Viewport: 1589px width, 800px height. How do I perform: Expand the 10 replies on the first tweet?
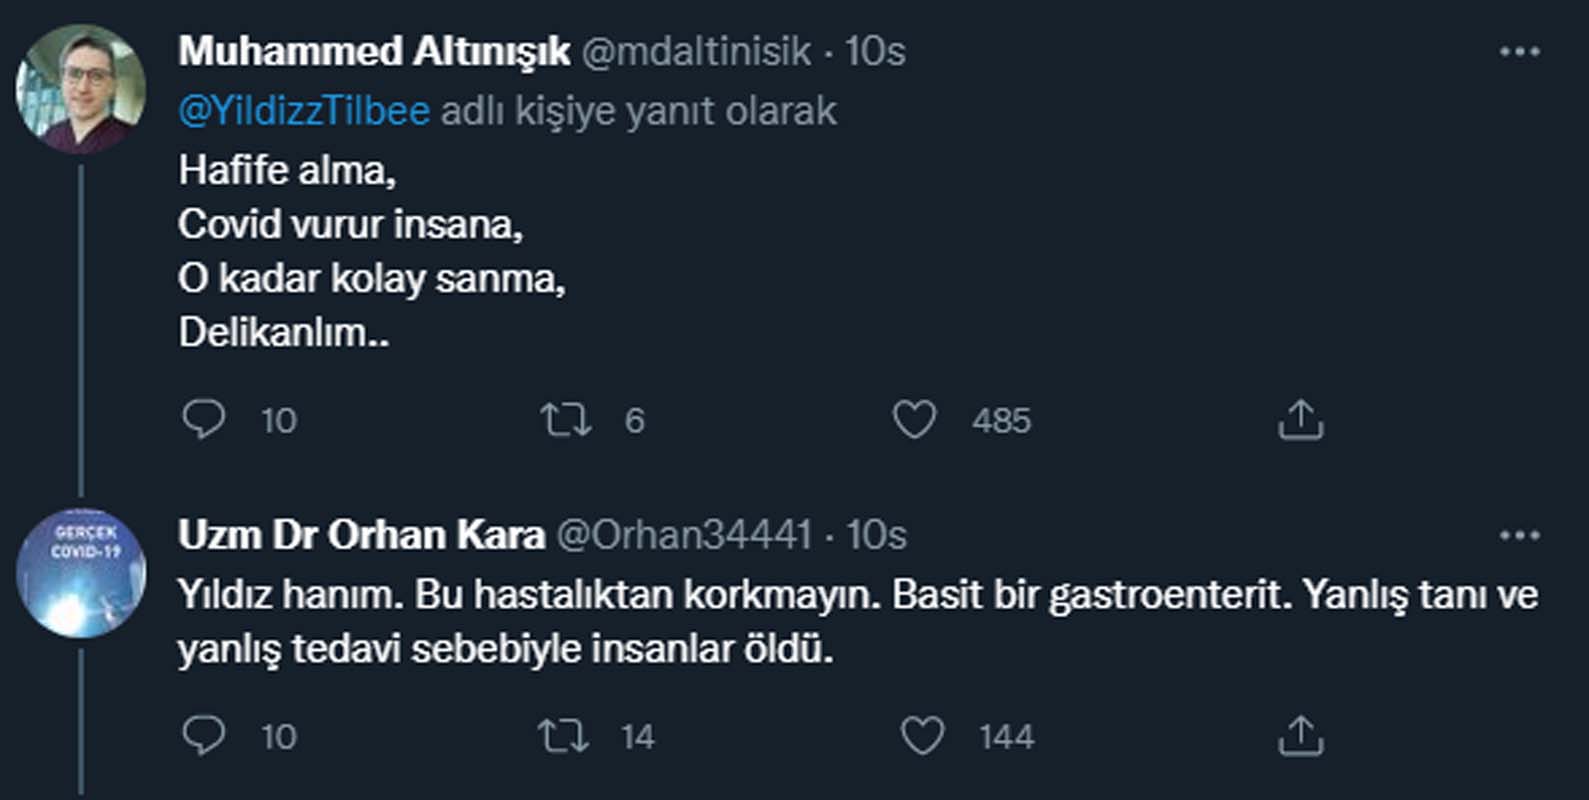coord(203,421)
